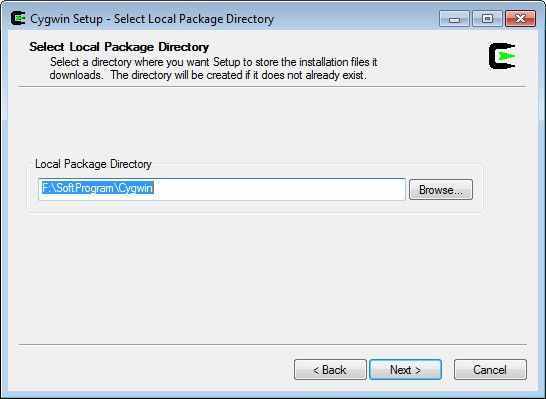Click the window title 'Cygwin Setup - Select Local Package Directory'
546x399 pixels.
(152, 19)
